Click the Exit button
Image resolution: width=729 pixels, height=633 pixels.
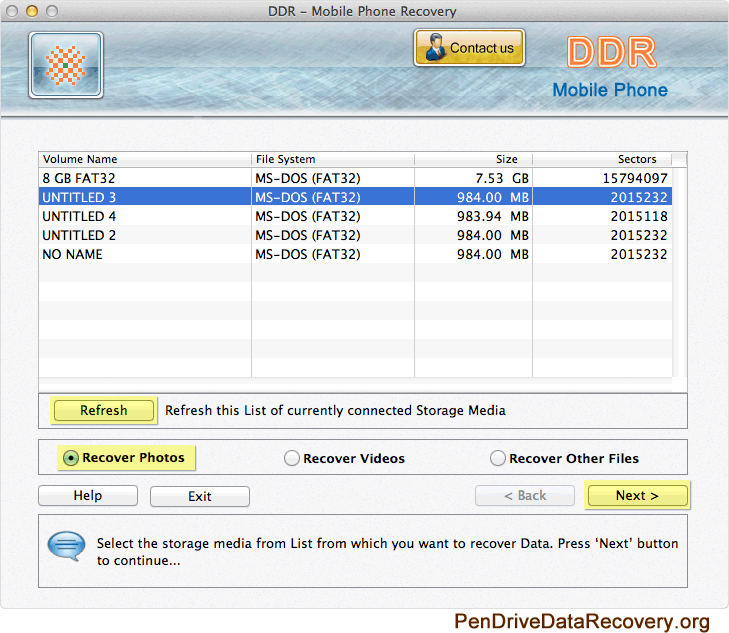199,496
